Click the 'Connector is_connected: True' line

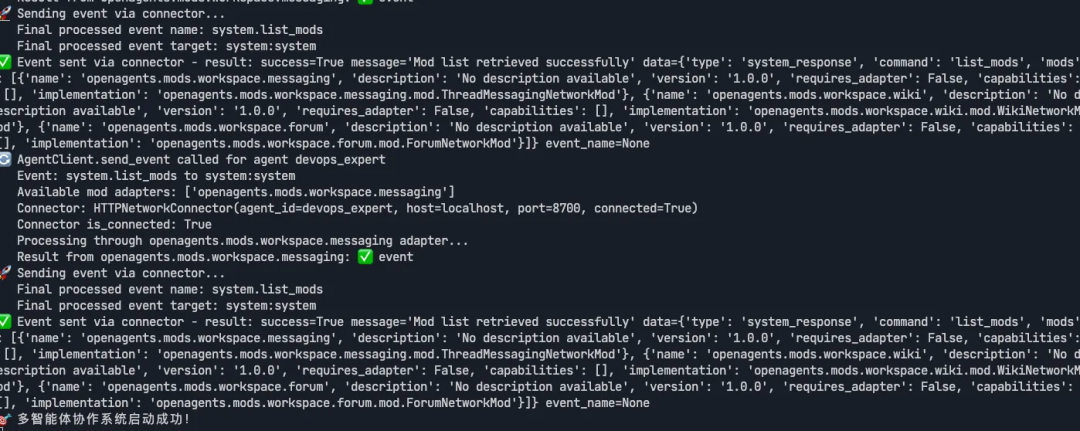[x=115, y=224]
